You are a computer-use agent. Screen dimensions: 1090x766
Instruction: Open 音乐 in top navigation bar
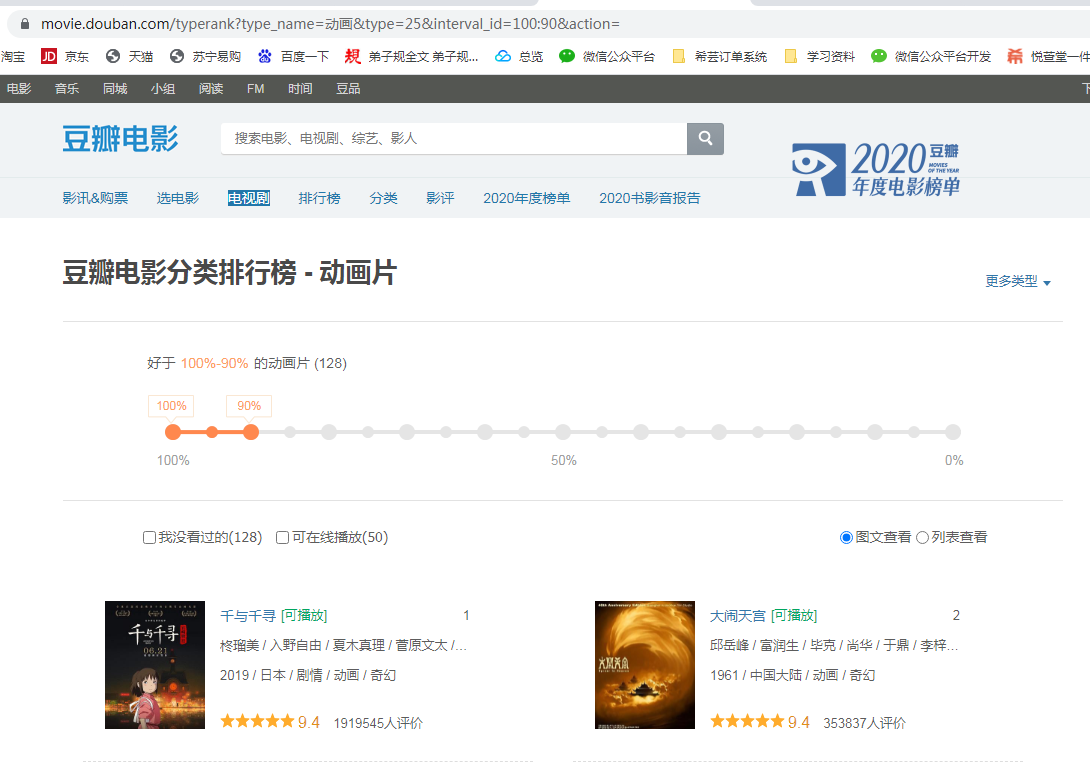tap(67, 88)
